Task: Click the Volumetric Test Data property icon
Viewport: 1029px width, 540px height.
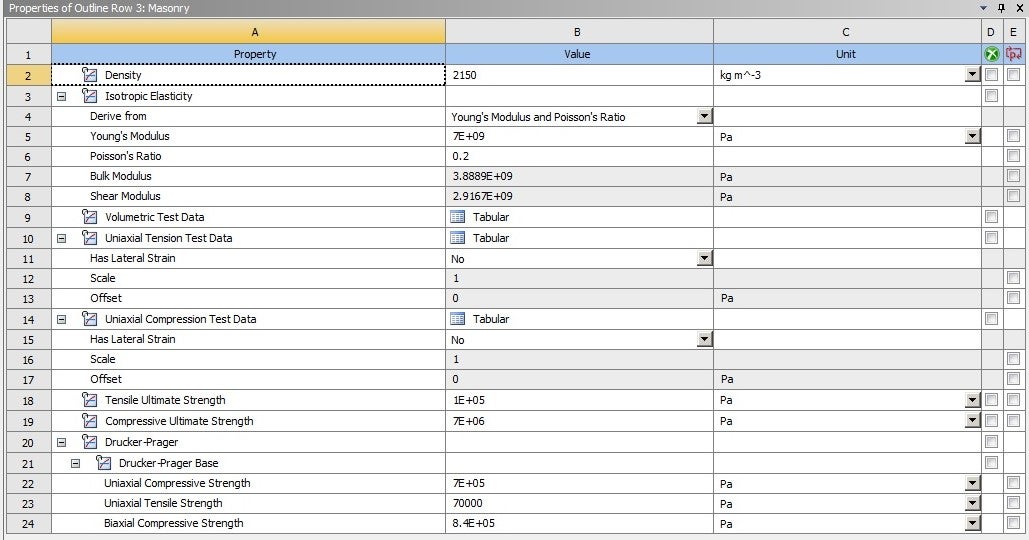Action: pyautogui.click(x=89, y=217)
